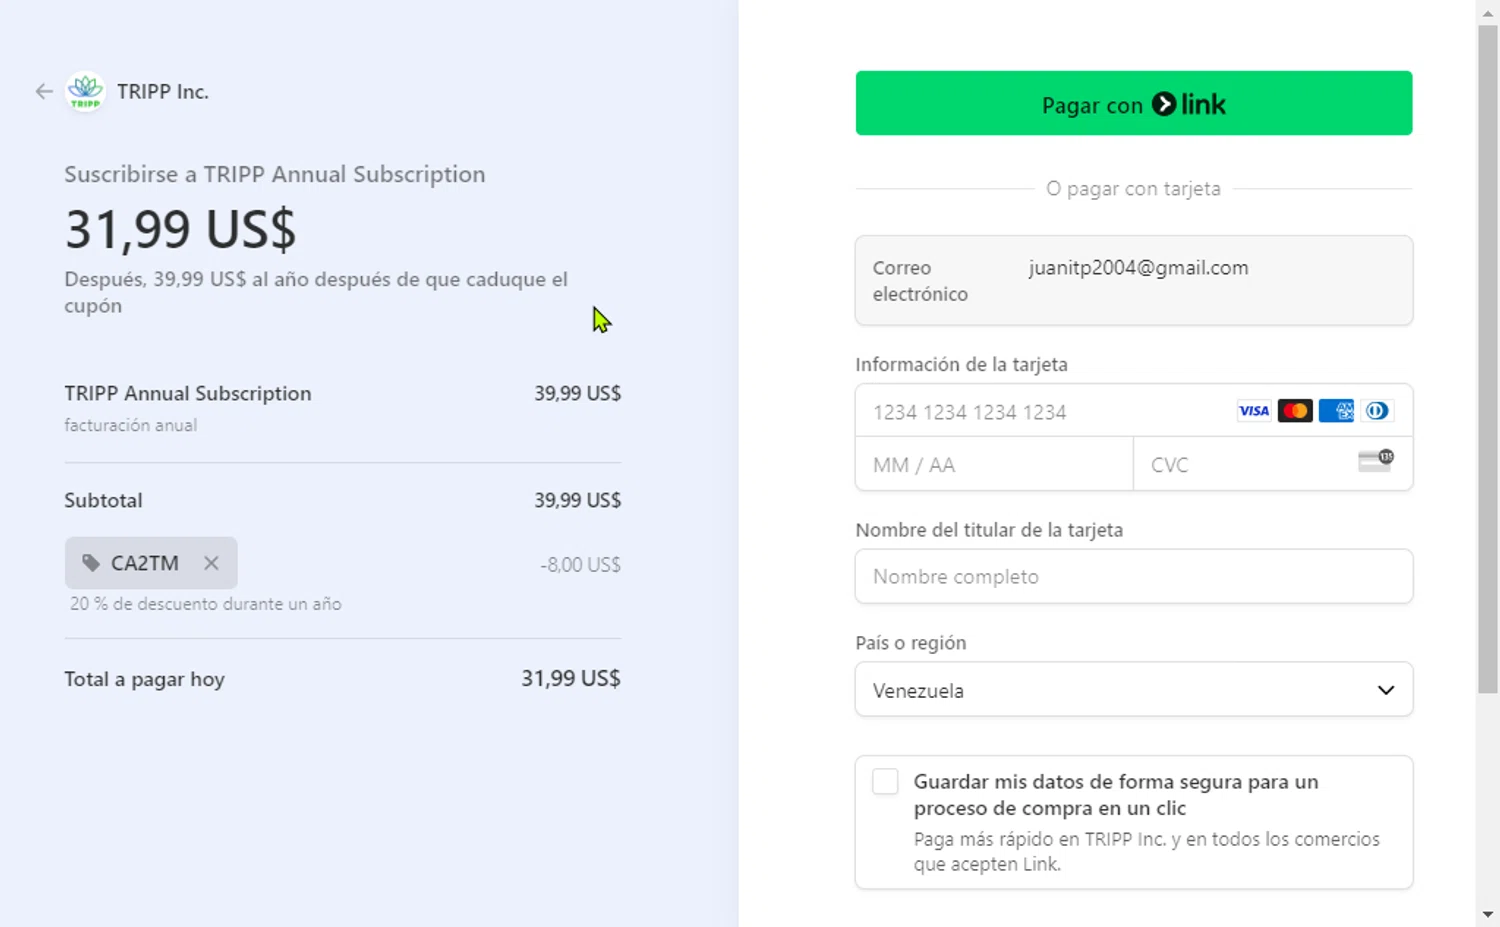
Task: Click the TRIPP Inc. merchant name
Action: coord(162,92)
